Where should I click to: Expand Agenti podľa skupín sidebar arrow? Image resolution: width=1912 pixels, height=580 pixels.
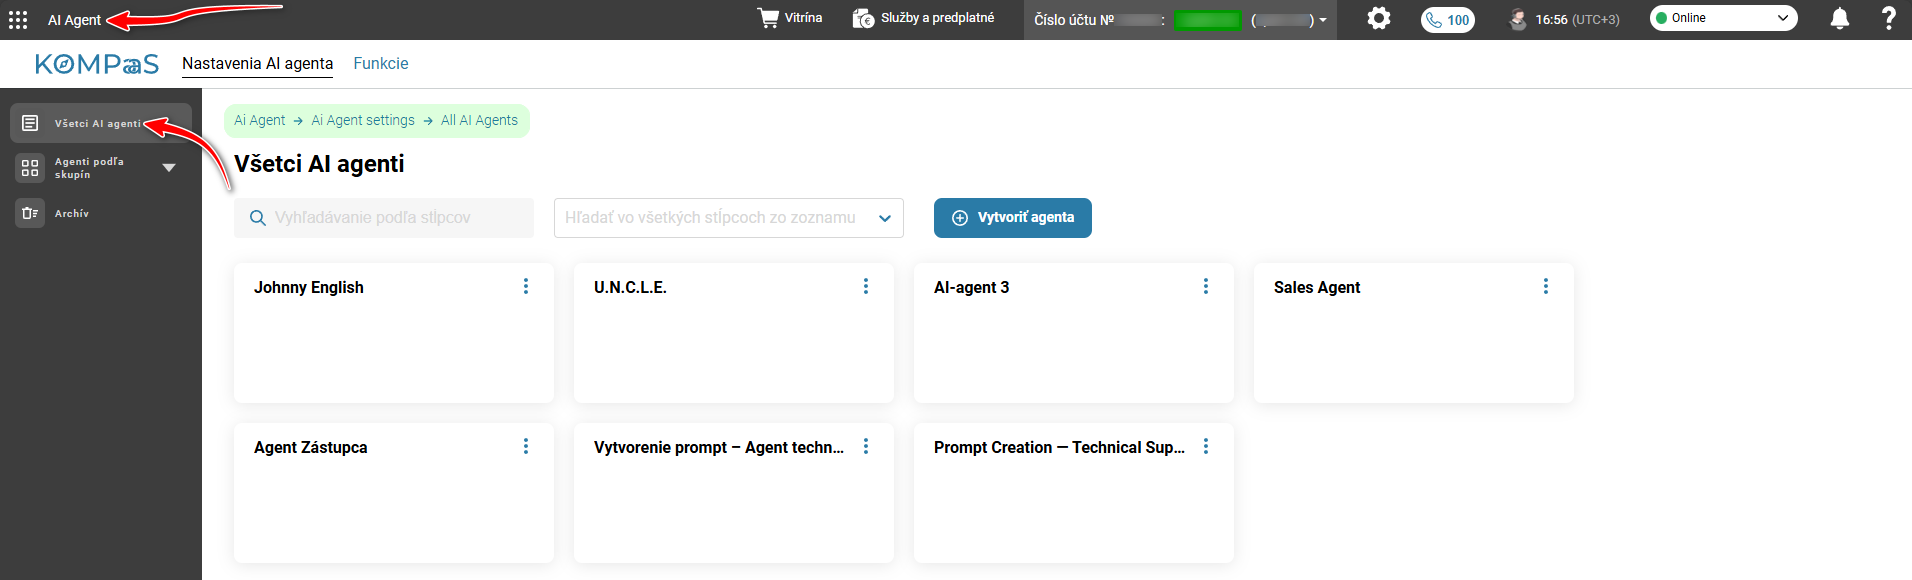(x=169, y=168)
